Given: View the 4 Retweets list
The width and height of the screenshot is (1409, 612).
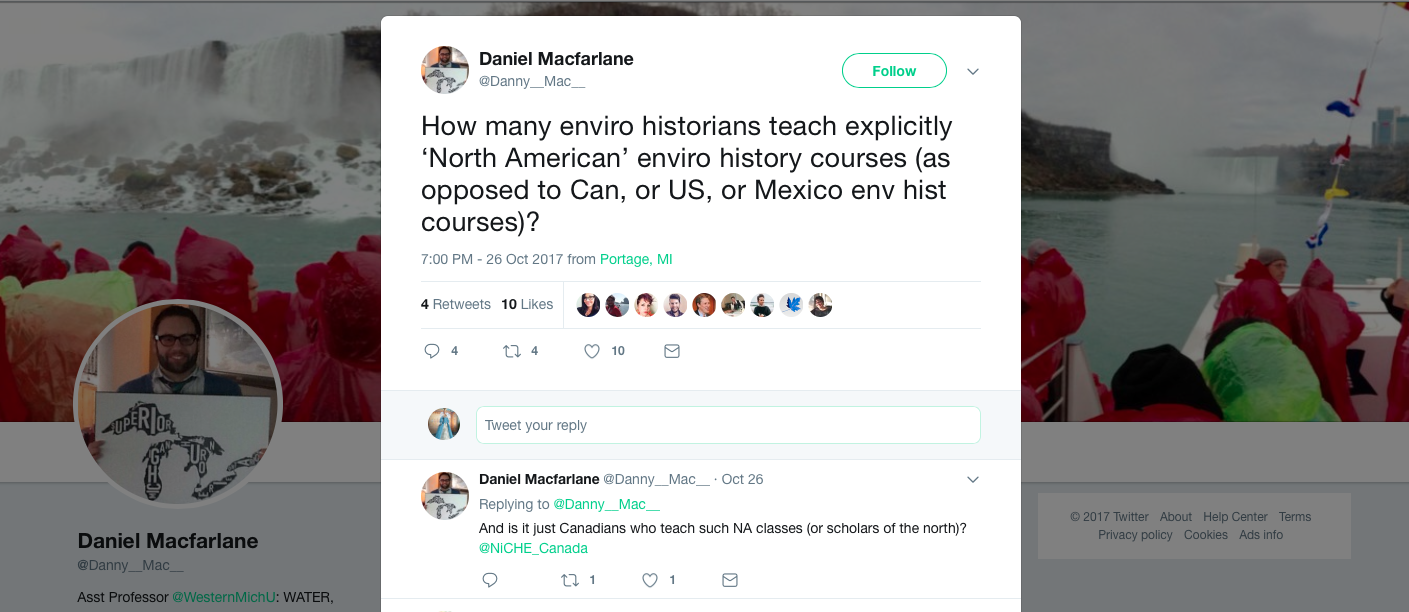Looking at the screenshot, I should click(456, 304).
